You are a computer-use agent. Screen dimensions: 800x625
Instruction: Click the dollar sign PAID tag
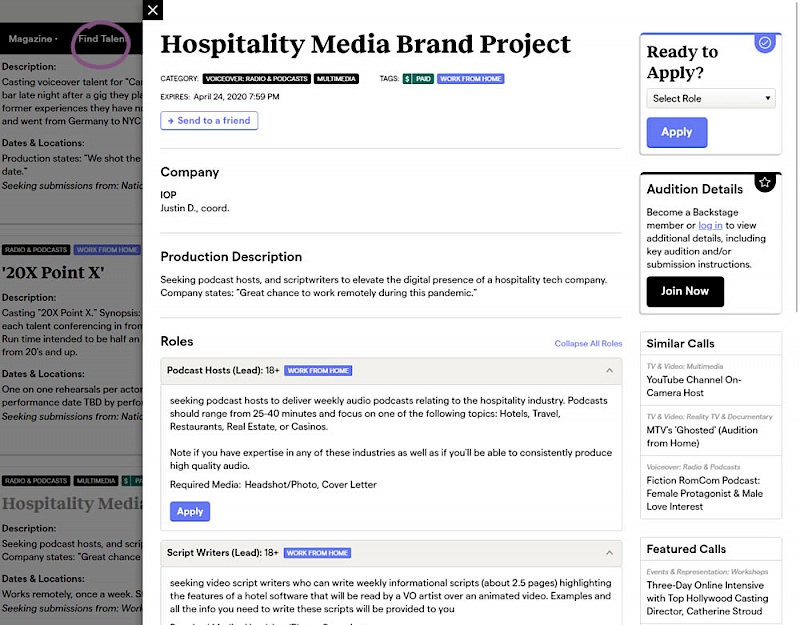coord(418,78)
